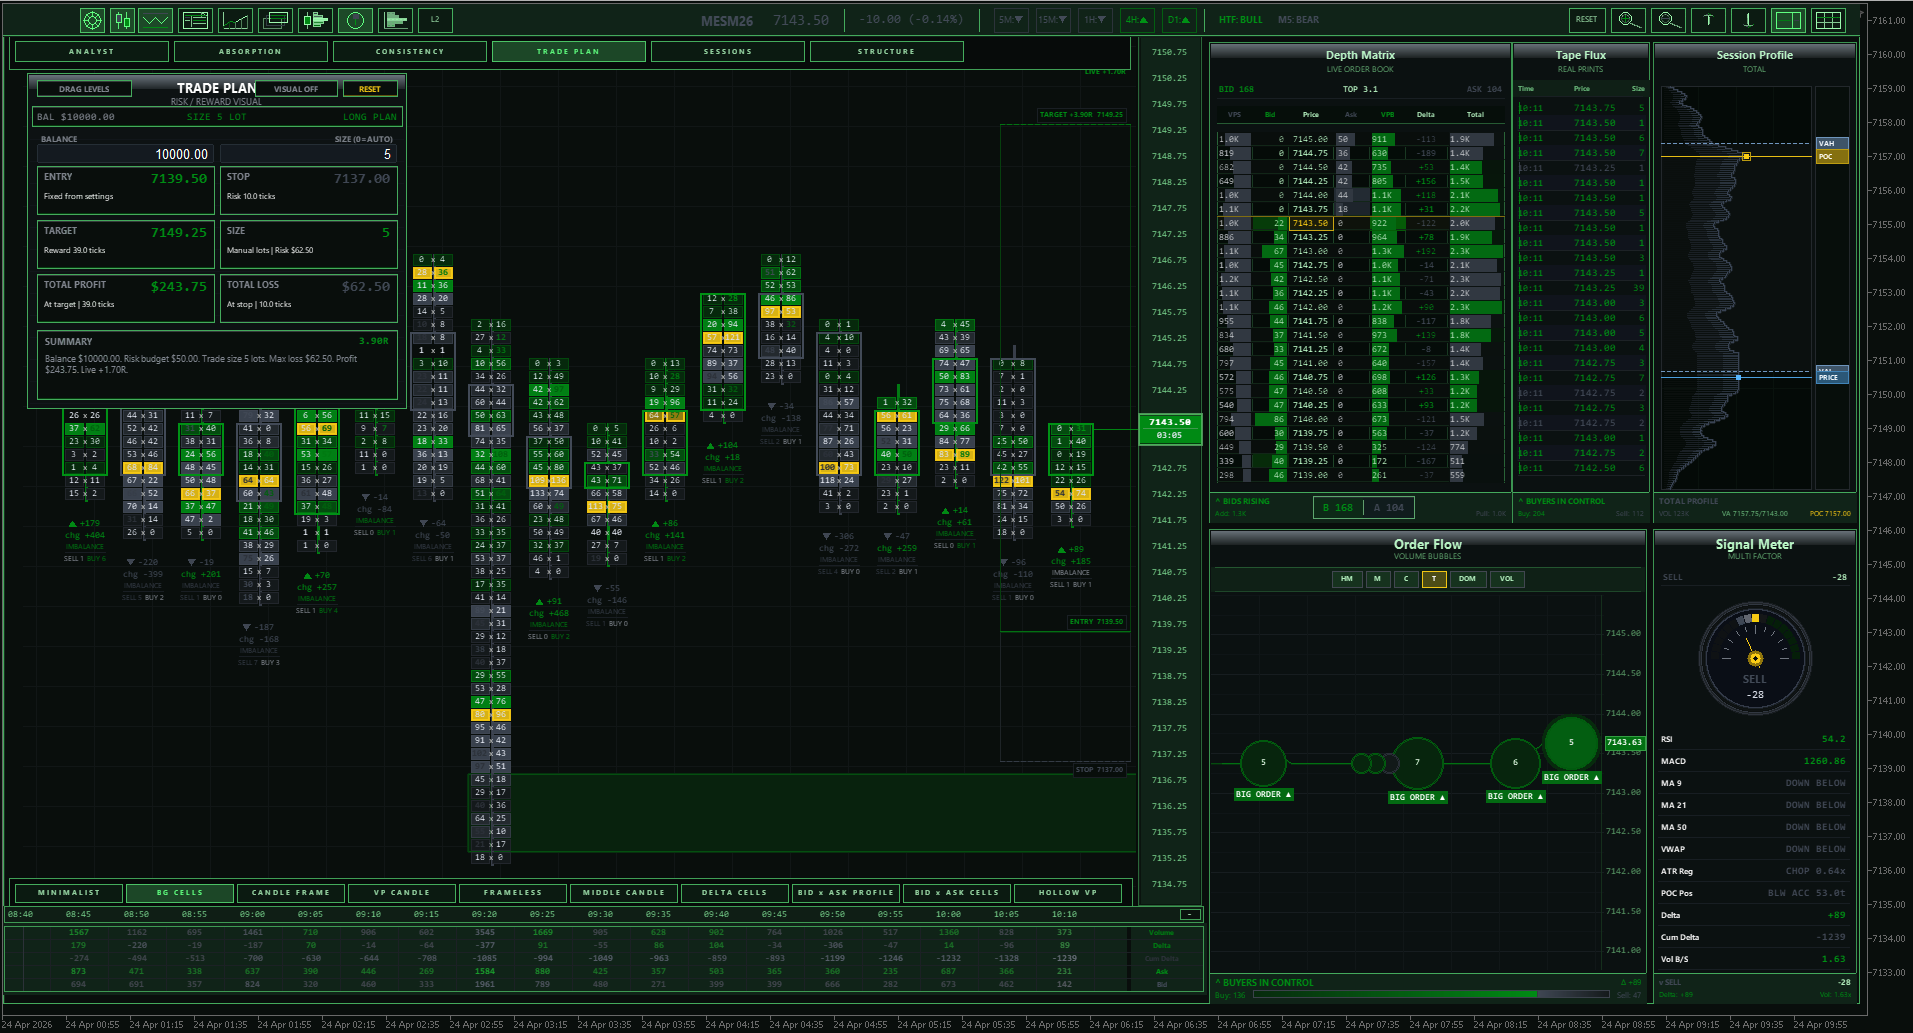
Task: Open the 4H timeframe dropdown
Action: 1137,20
